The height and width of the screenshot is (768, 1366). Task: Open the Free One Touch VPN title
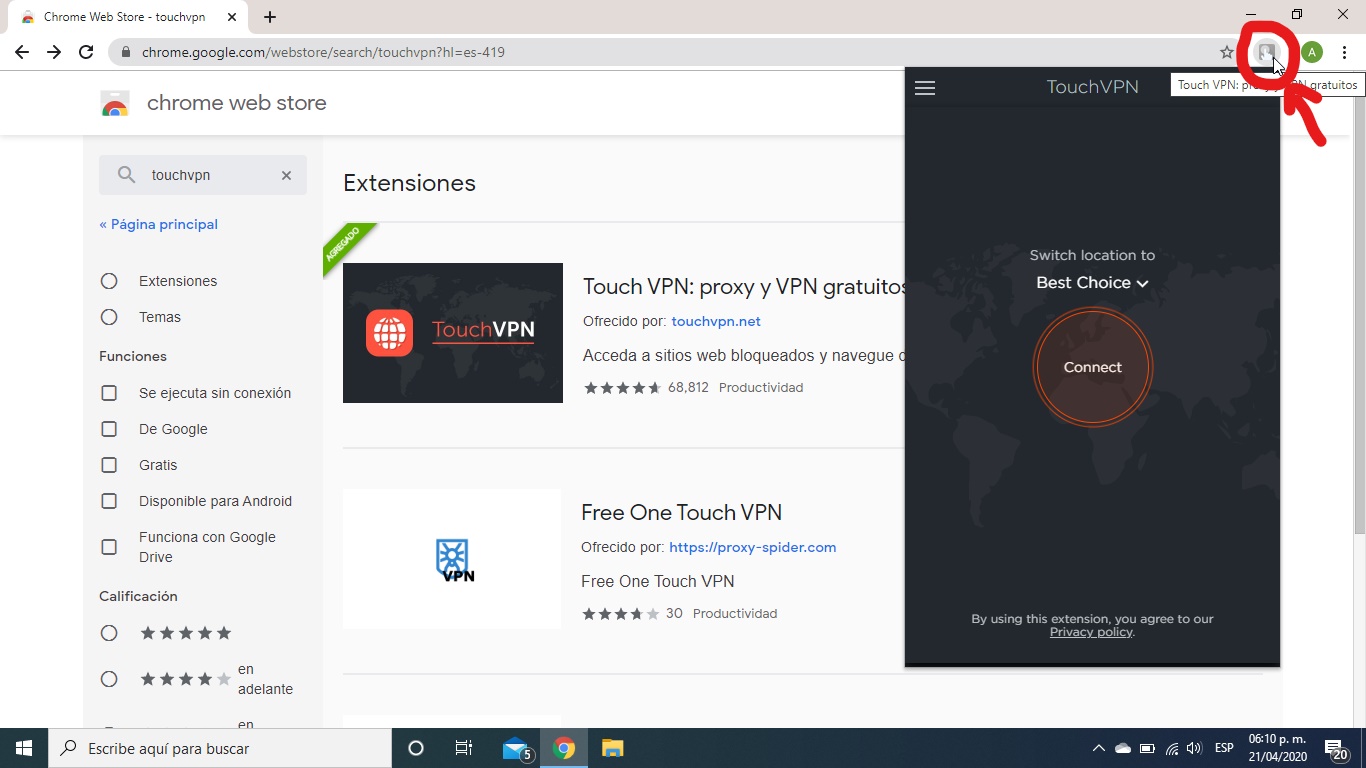coord(681,512)
